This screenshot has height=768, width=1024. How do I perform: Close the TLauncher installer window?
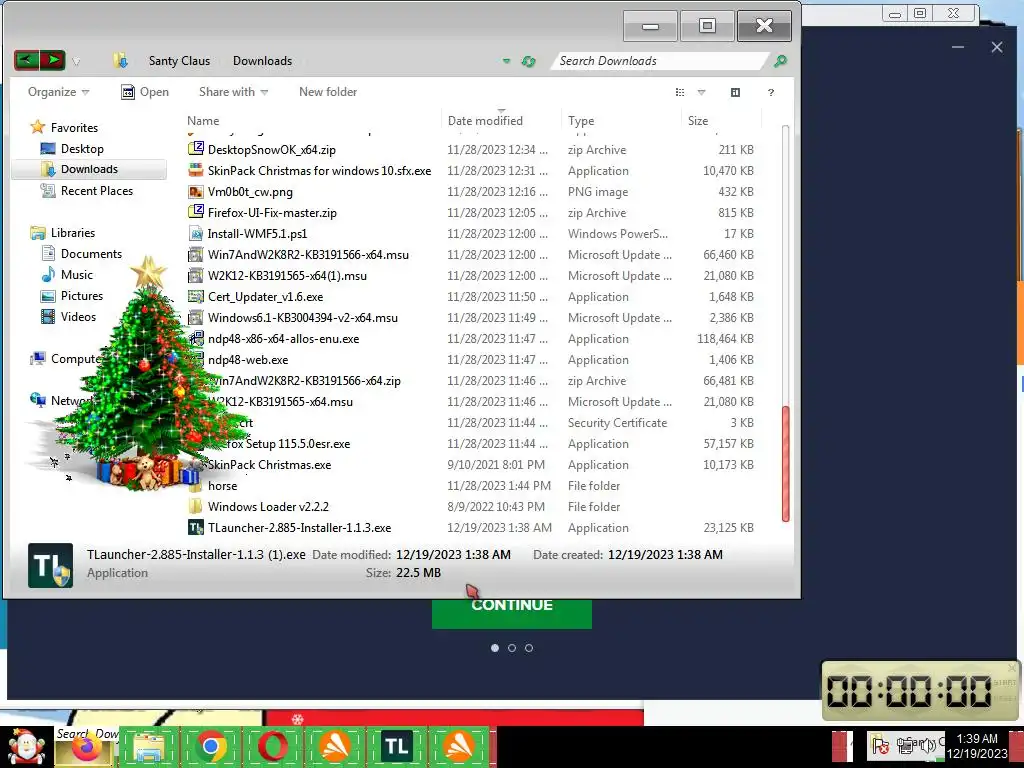997,47
